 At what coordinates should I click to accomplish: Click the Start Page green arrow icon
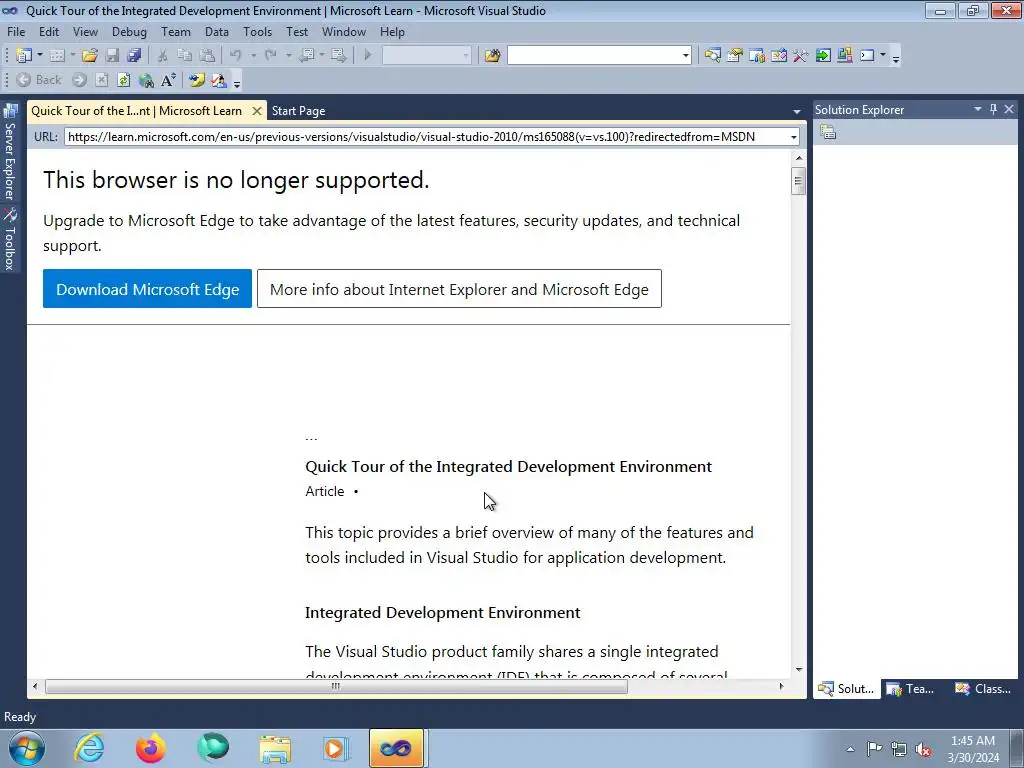(x=823, y=56)
